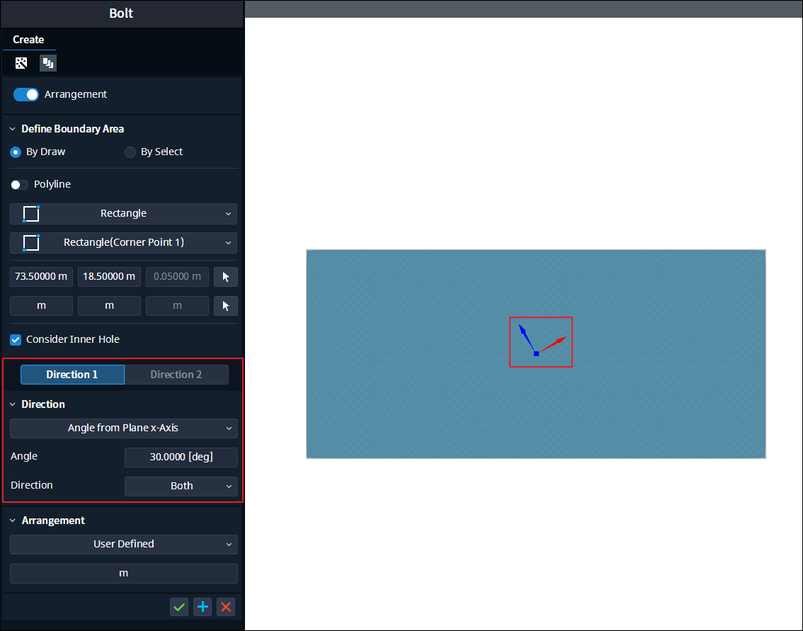This screenshot has height=631, width=803.
Task: Select the first create mode icon under Create
Action: [x=21, y=63]
